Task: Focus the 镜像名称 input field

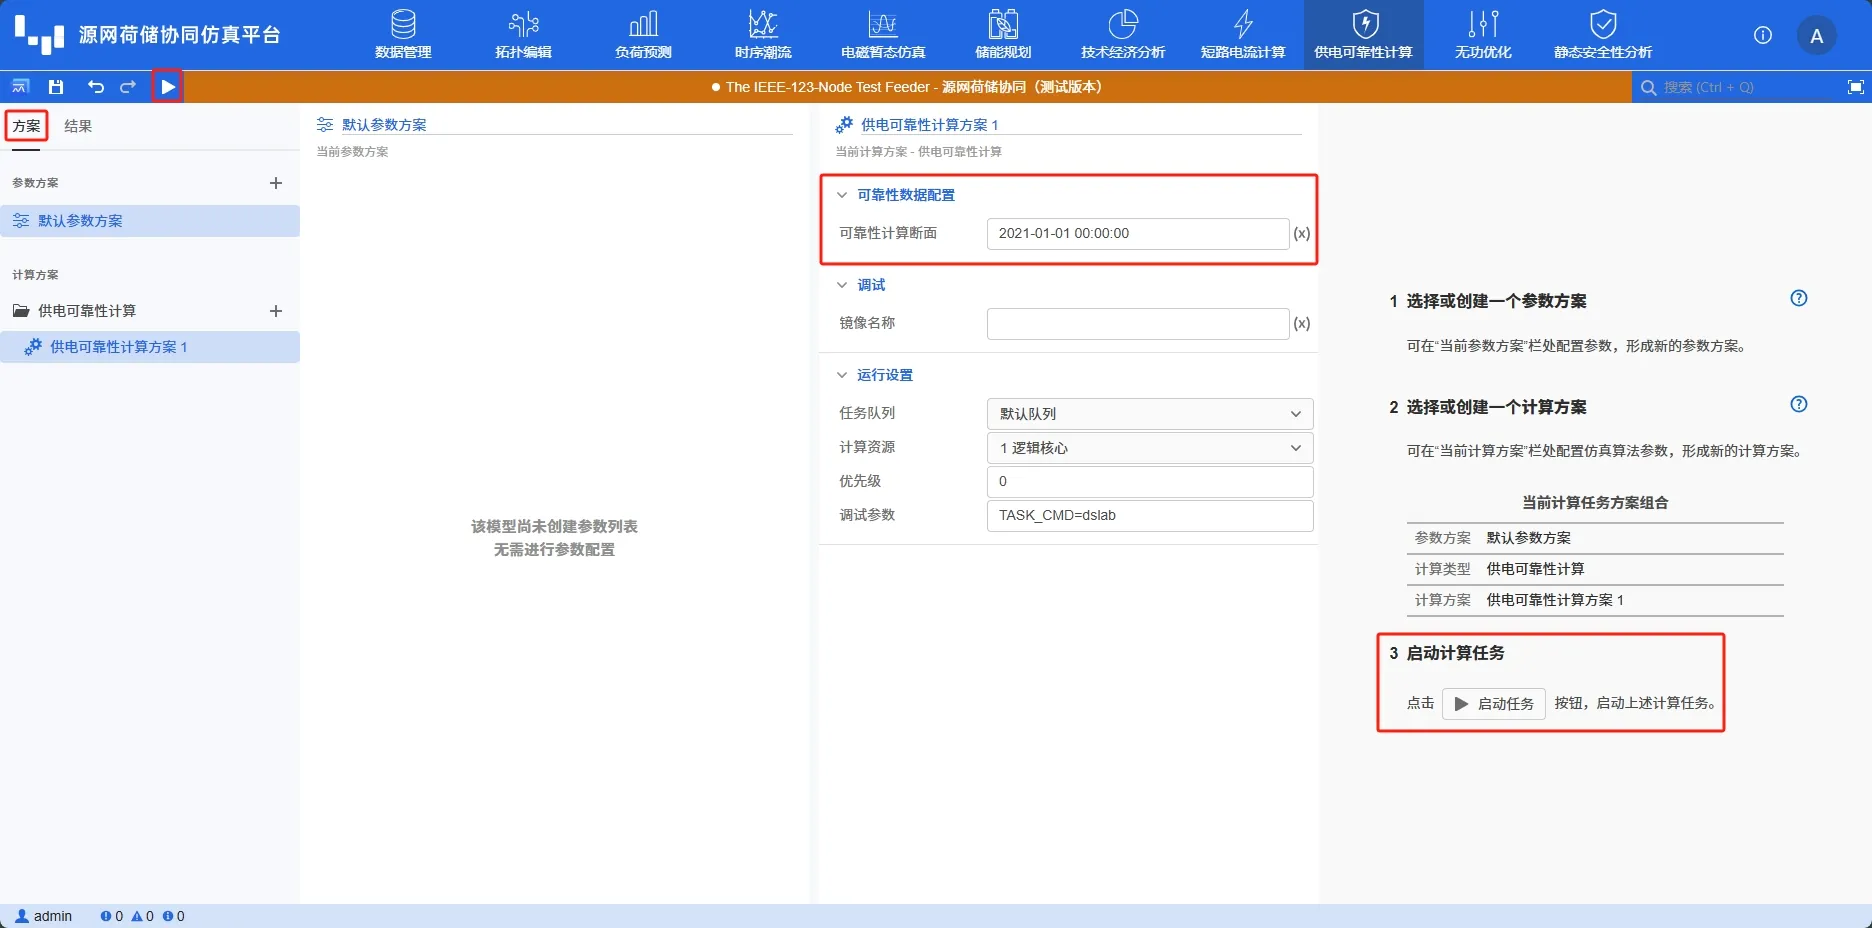Action: tap(1138, 323)
